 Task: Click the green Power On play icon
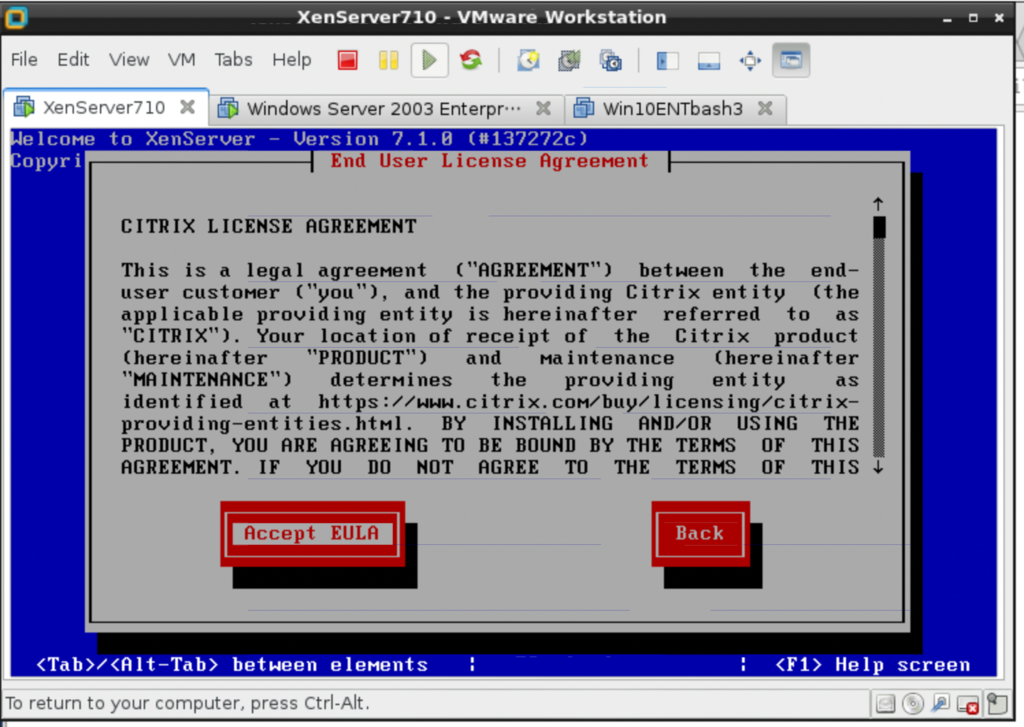[429, 61]
